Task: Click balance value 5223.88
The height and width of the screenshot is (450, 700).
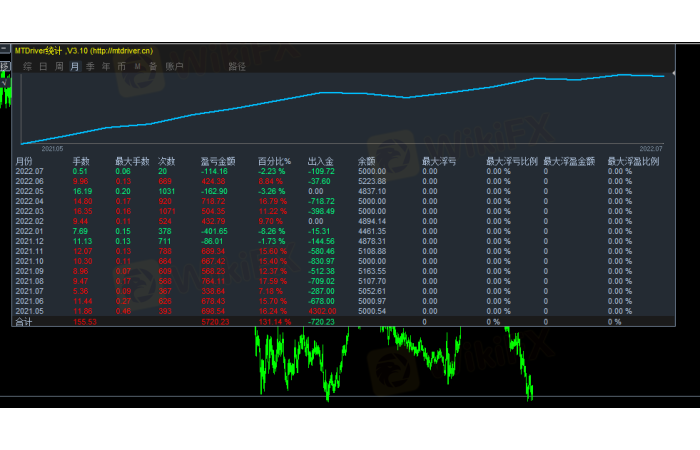Action: pos(372,181)
